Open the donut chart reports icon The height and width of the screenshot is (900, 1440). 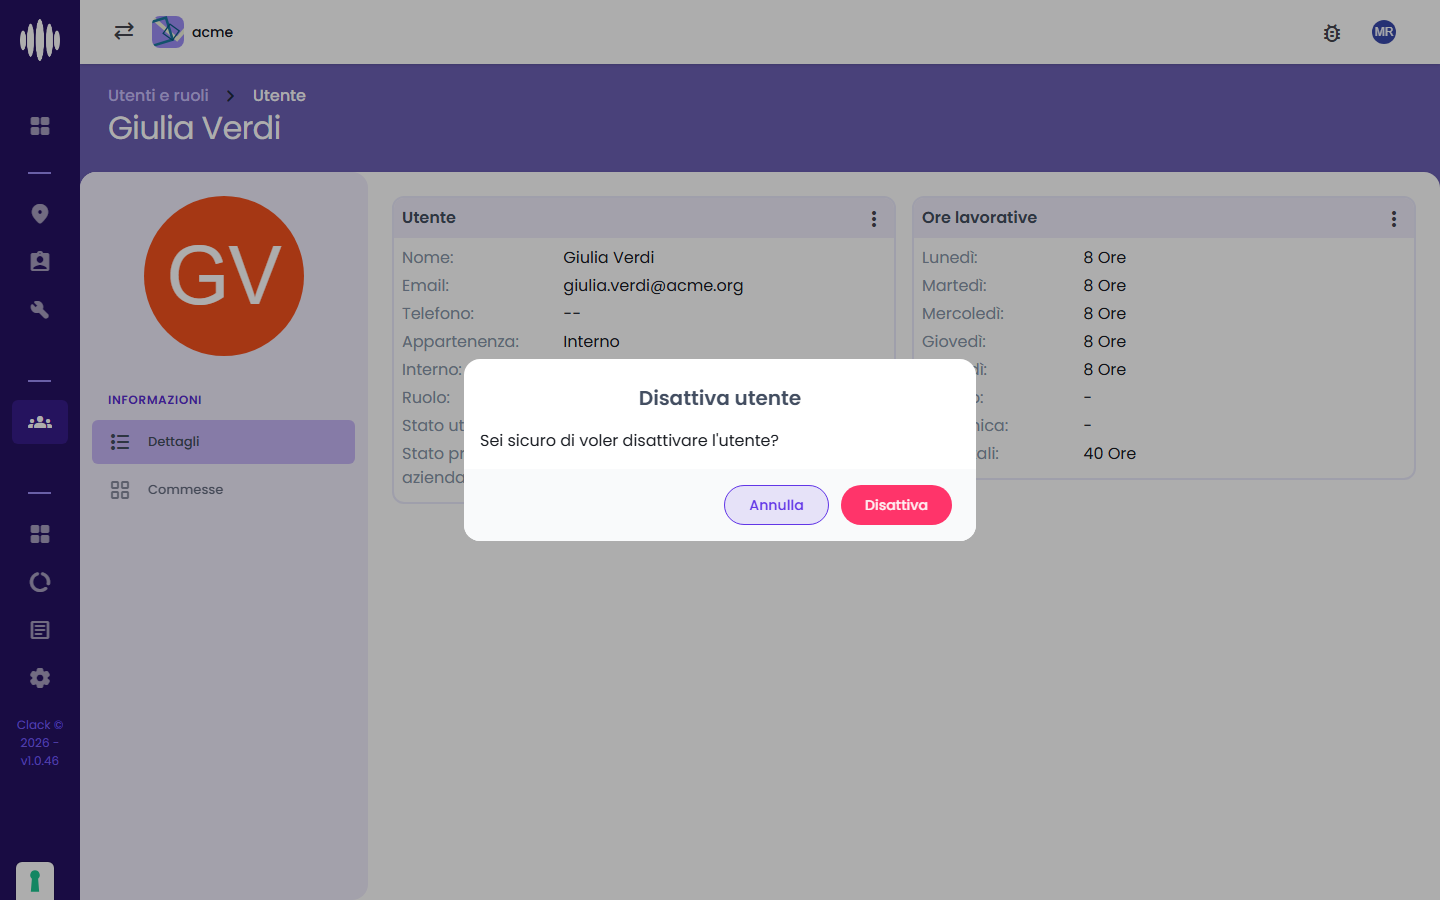coord(40,582)
